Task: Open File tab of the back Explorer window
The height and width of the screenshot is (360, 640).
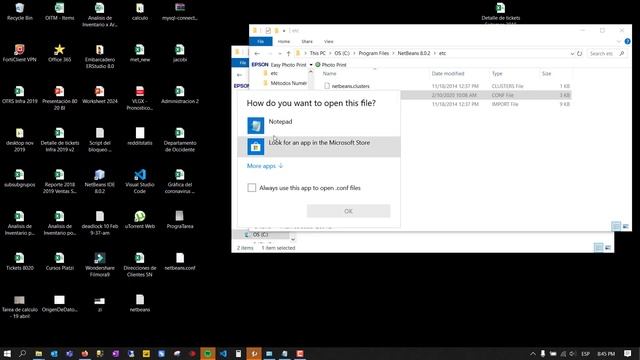Action: [x=242, y=62]
